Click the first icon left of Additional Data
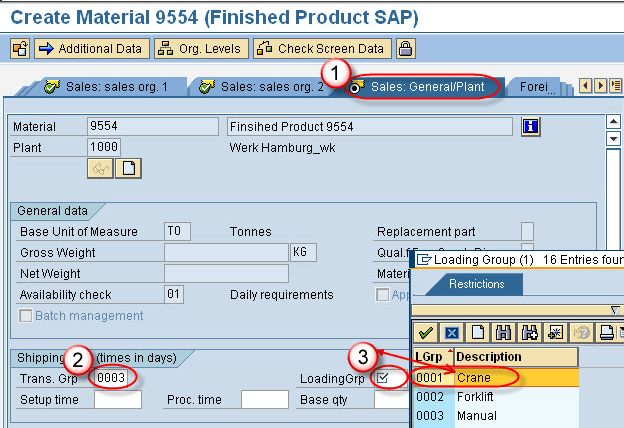The image size is (624, 428). coord(20,48)
